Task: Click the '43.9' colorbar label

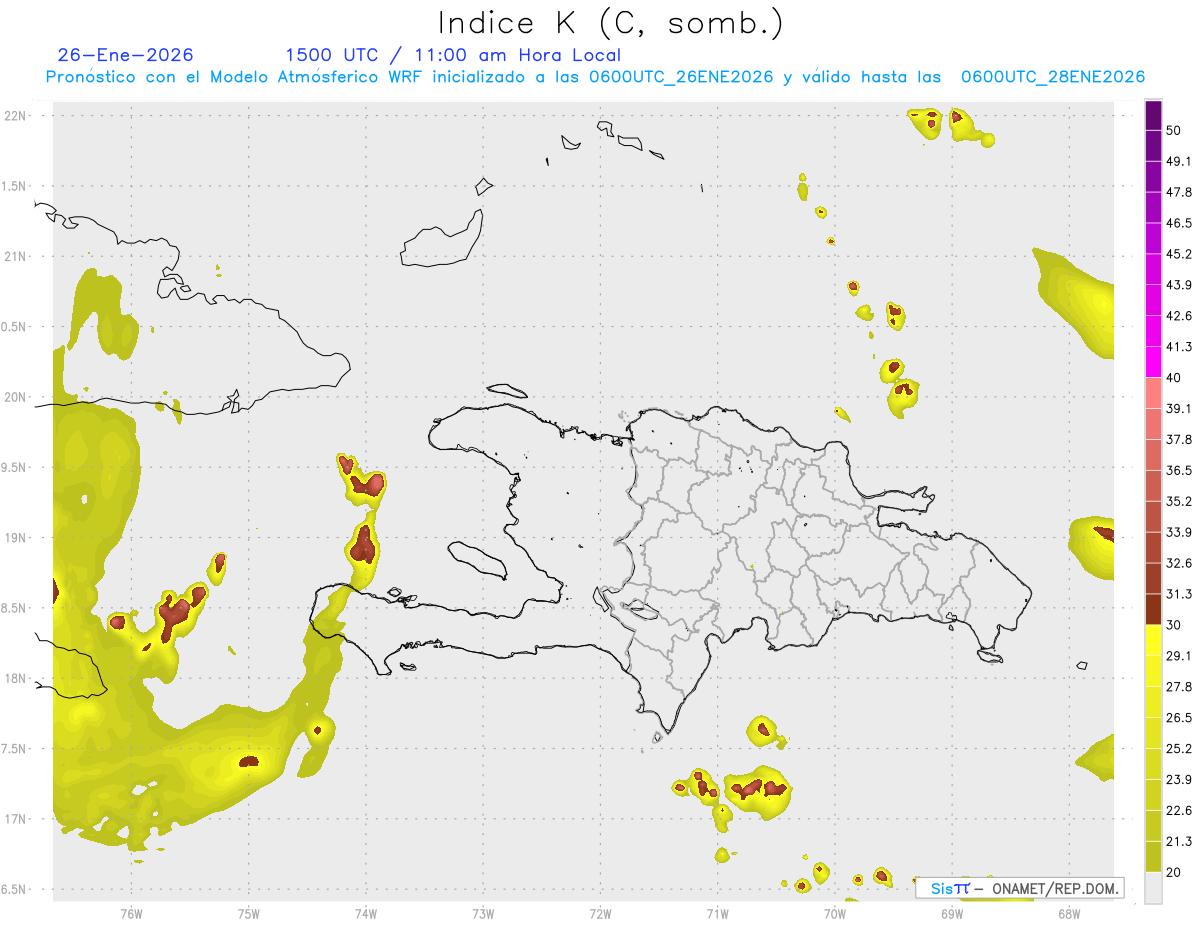Action: click(1179, 285)
